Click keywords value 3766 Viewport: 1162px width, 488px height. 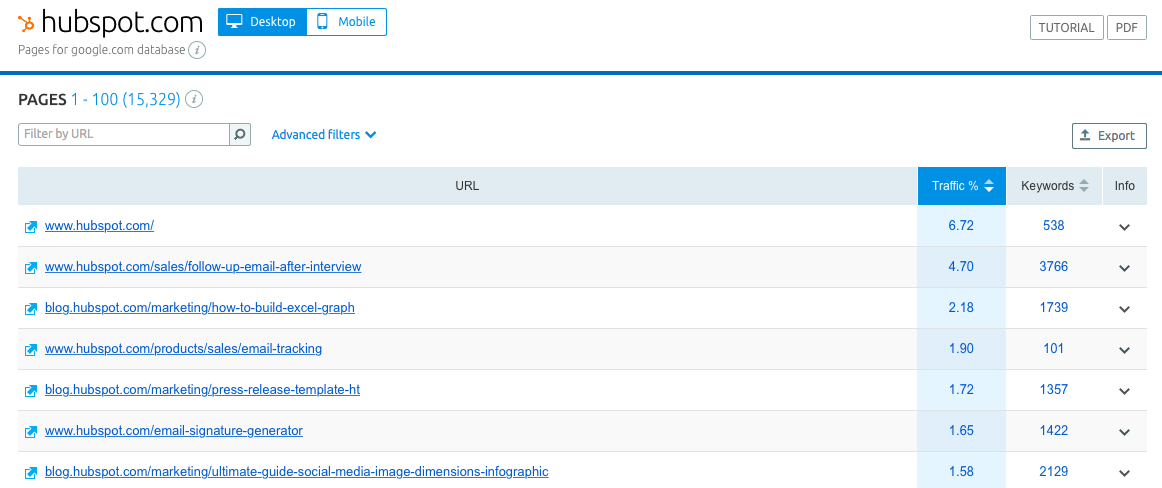1053,267
